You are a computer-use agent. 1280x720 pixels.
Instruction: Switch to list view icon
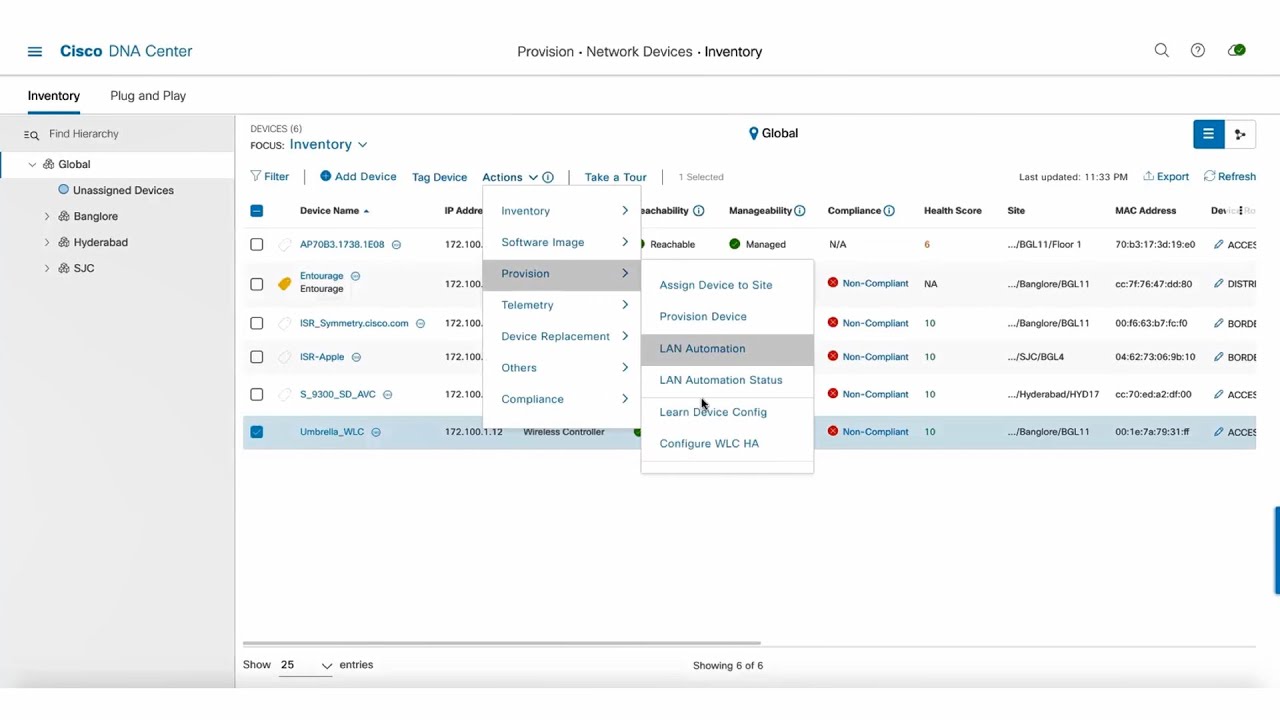tap(1208, 134)
